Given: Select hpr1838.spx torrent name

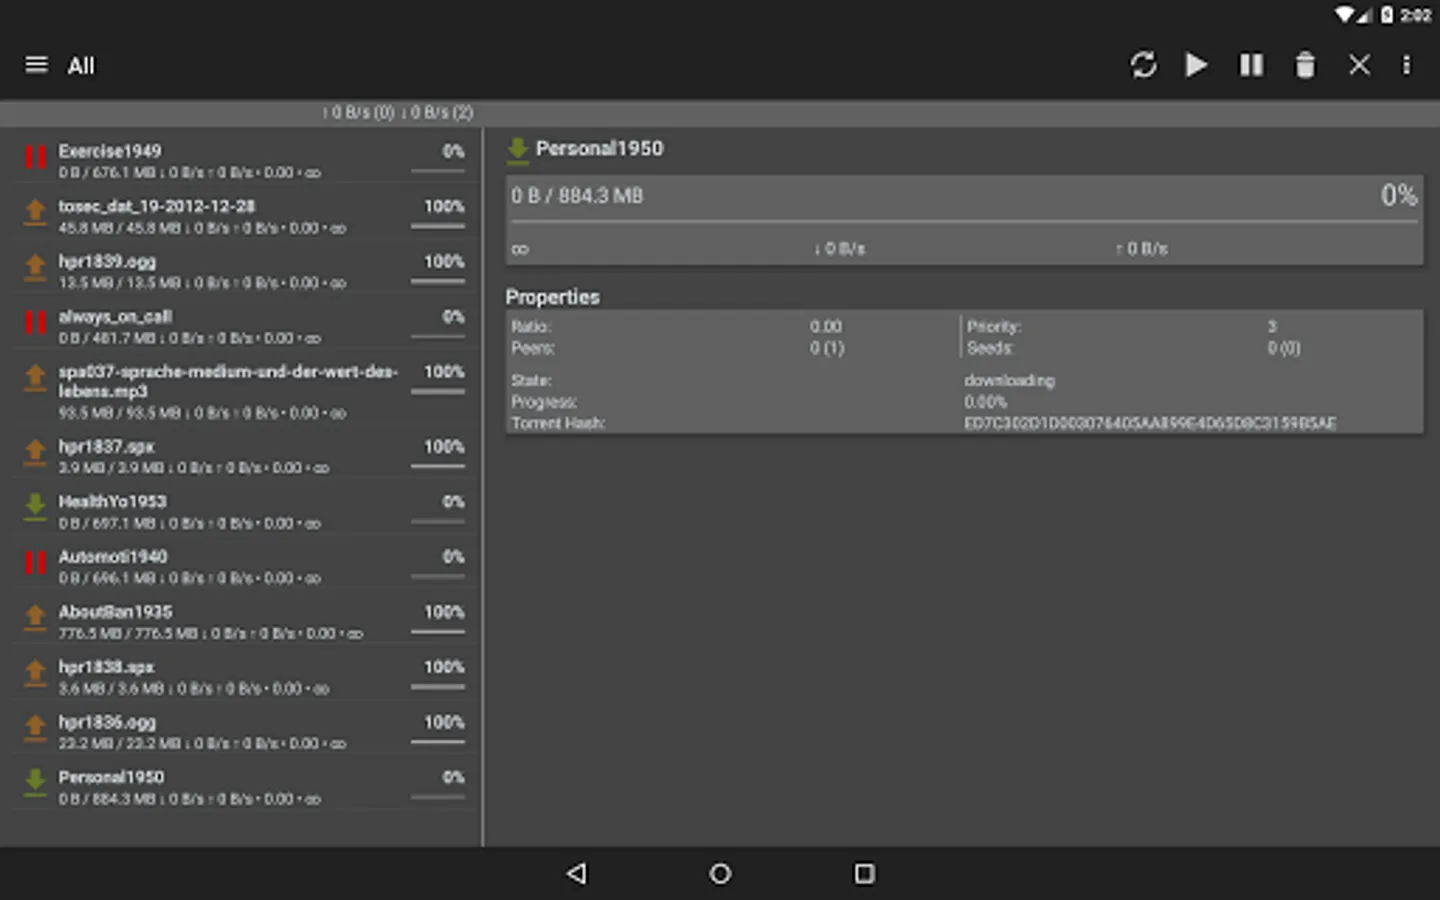Looking at the screenshot, I should (106, 666).
